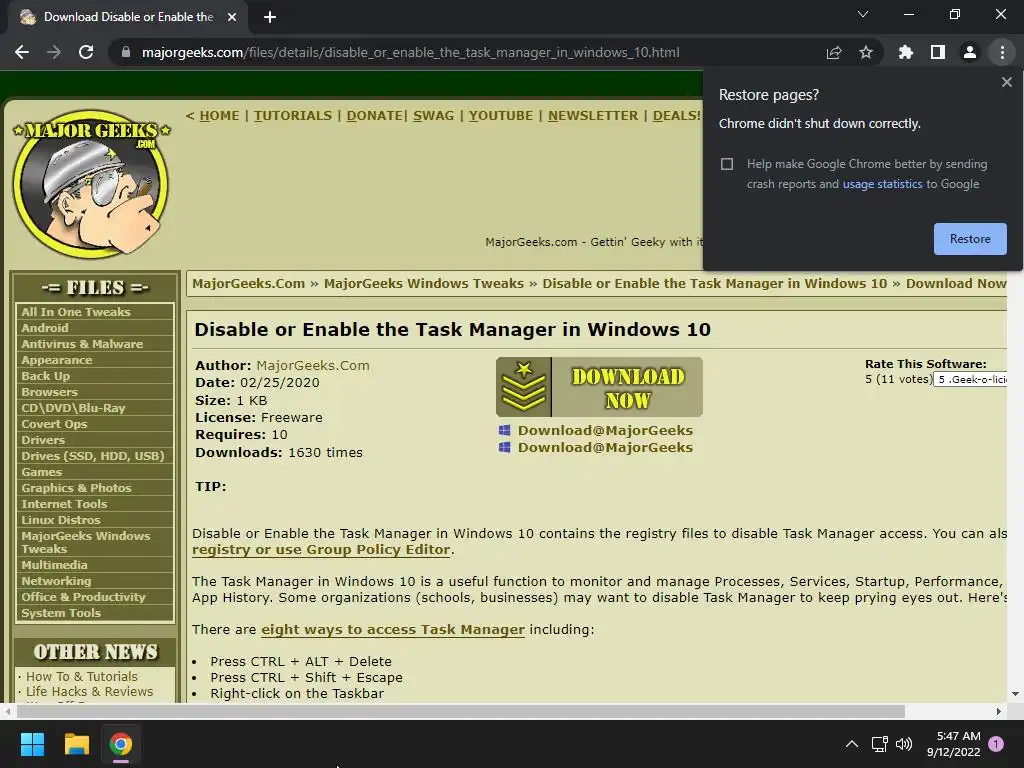Image resolution: width=1024 pixels, height=768 pixels.
Task: Bookmark the page with the star icon
Action: click(866, 52)
